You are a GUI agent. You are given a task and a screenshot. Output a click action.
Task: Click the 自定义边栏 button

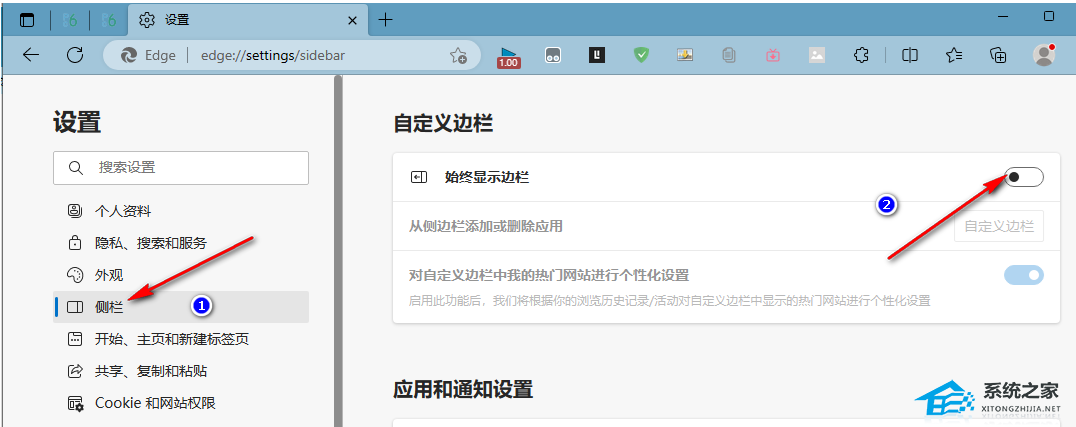[998, 226]
